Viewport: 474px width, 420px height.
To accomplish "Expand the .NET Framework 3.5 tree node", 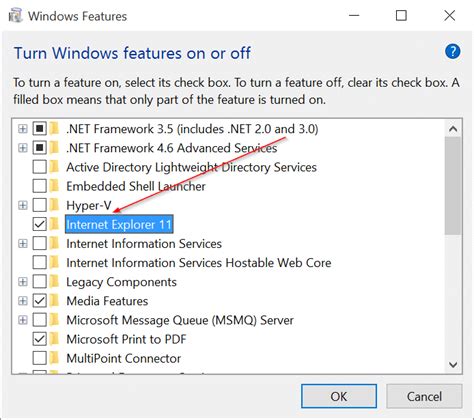I will pyautogui.click(x=23, y=129).
